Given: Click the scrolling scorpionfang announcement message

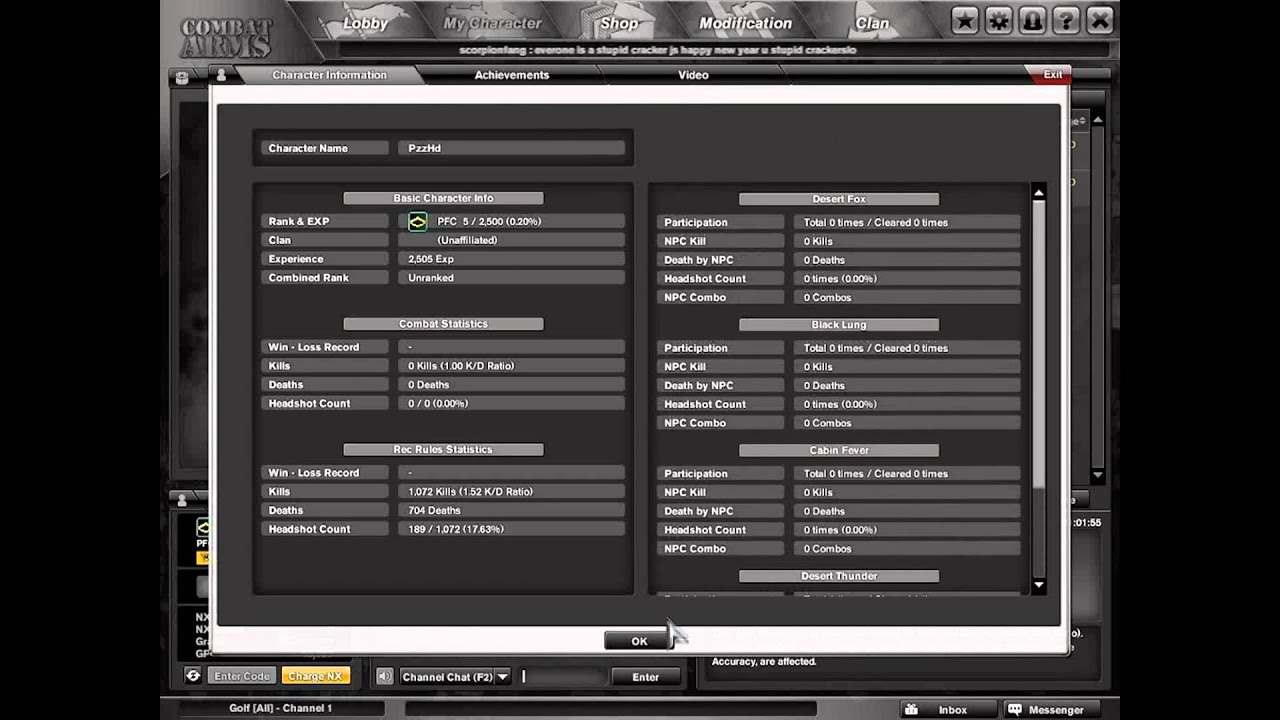Looking at the screenshot, I should tap(657, 50).
